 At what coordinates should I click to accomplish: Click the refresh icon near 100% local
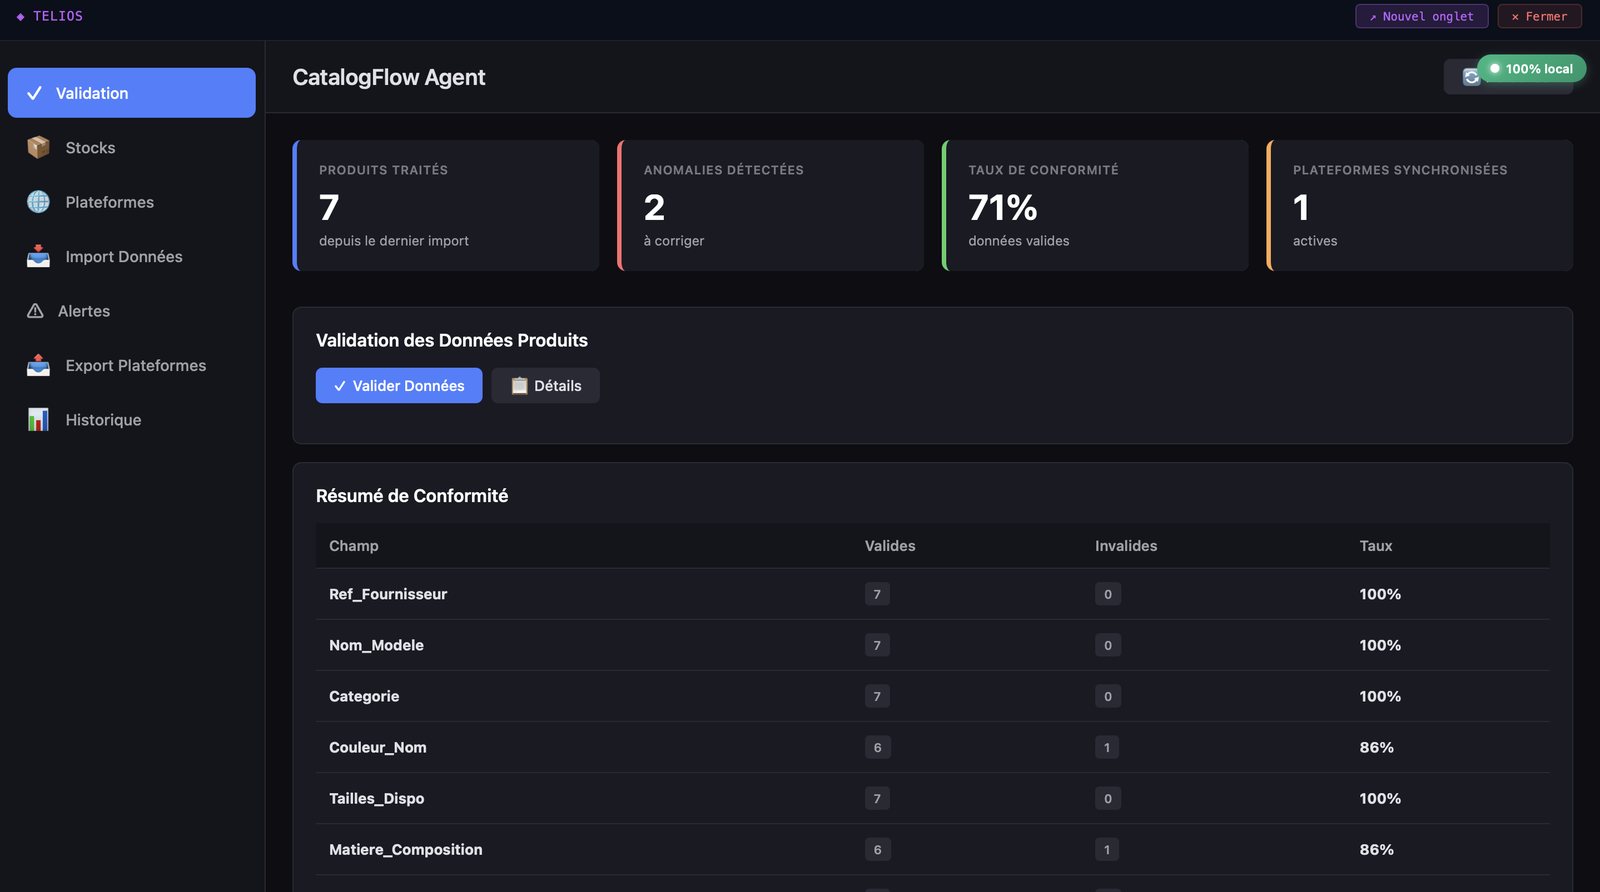pos(1471,77)
